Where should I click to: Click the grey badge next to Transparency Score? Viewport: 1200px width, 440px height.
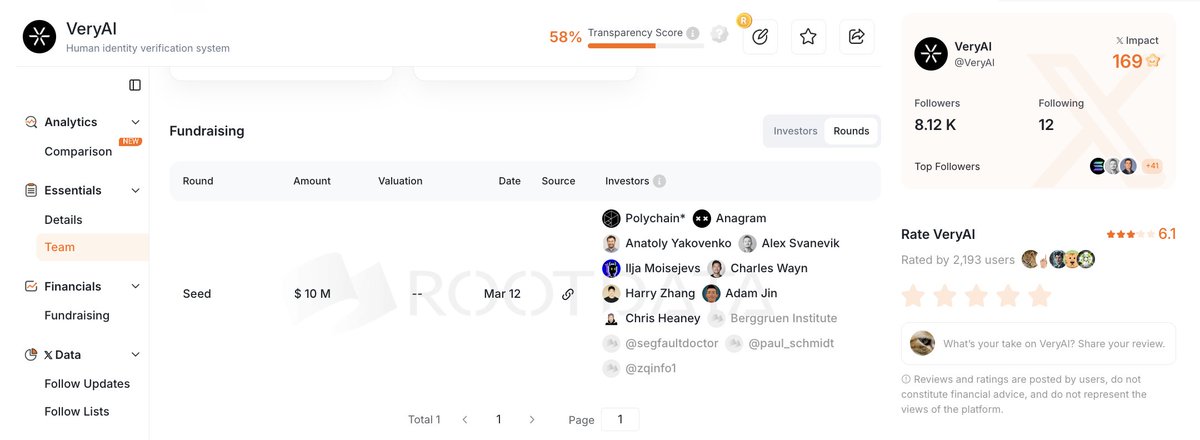(x=719, y=34)
